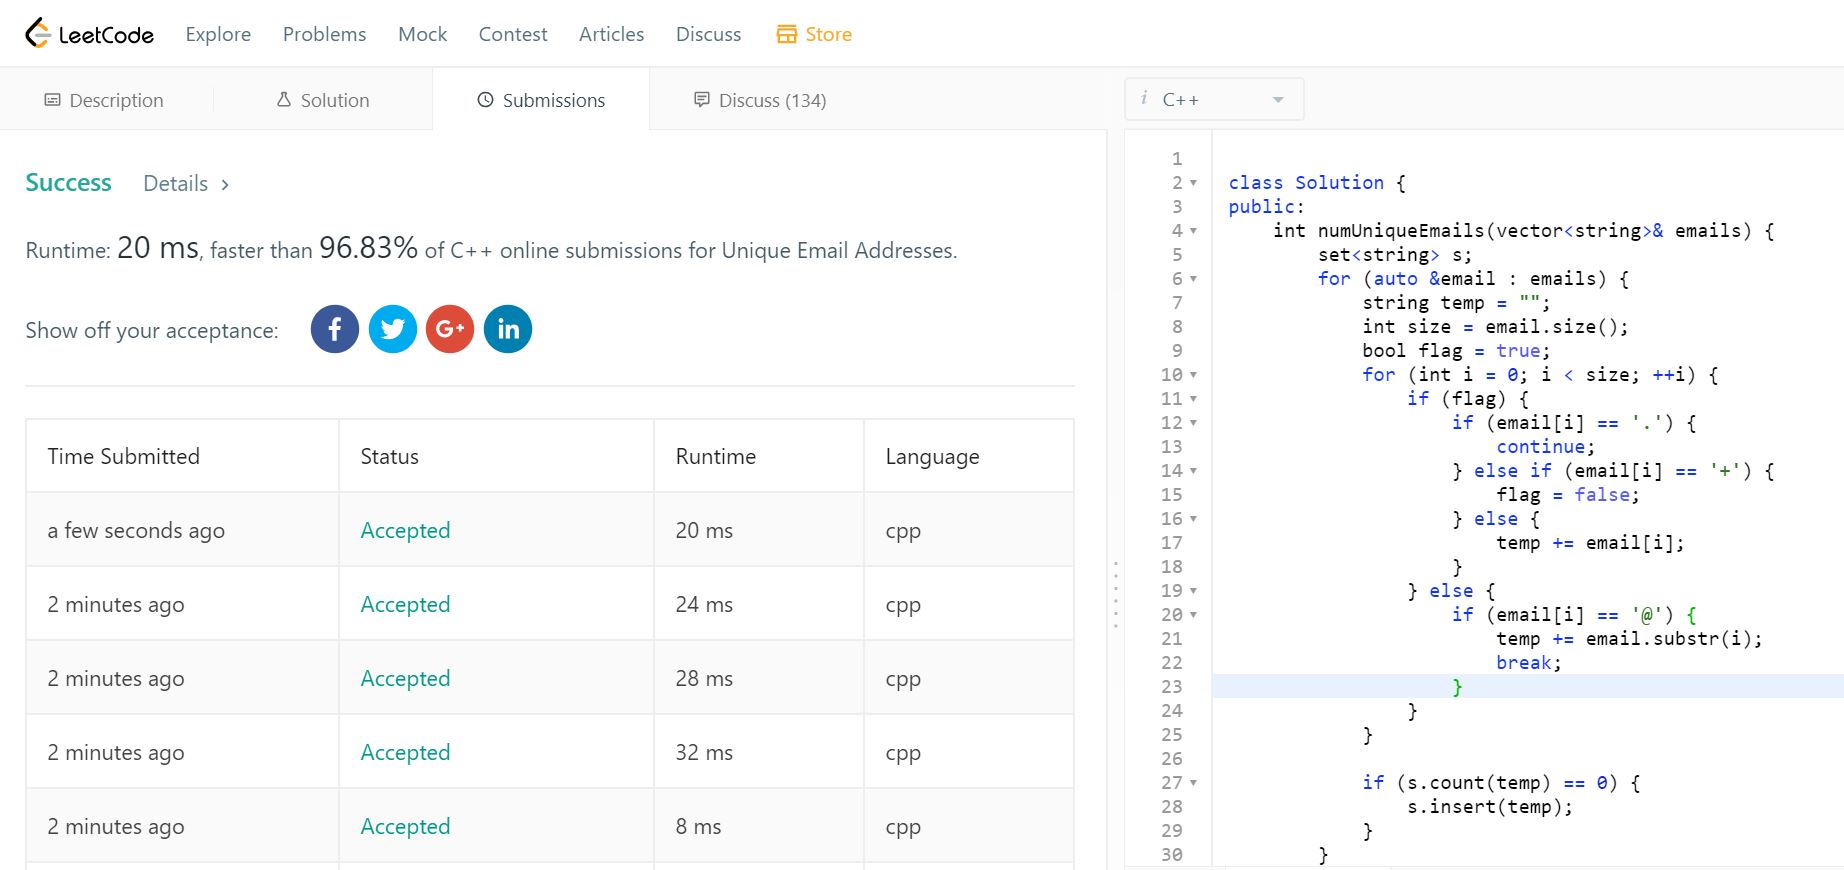Open the Discuss (134) tab

point(760,100)
